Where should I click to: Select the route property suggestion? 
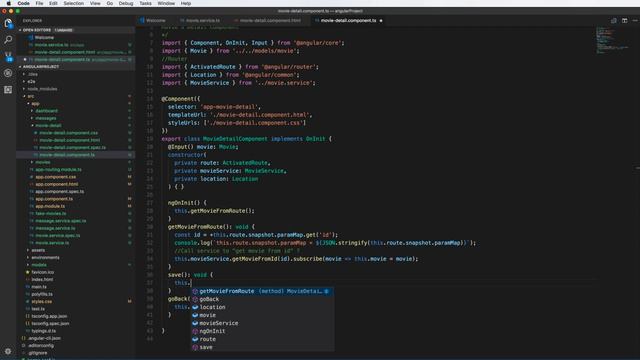point(263,339)
